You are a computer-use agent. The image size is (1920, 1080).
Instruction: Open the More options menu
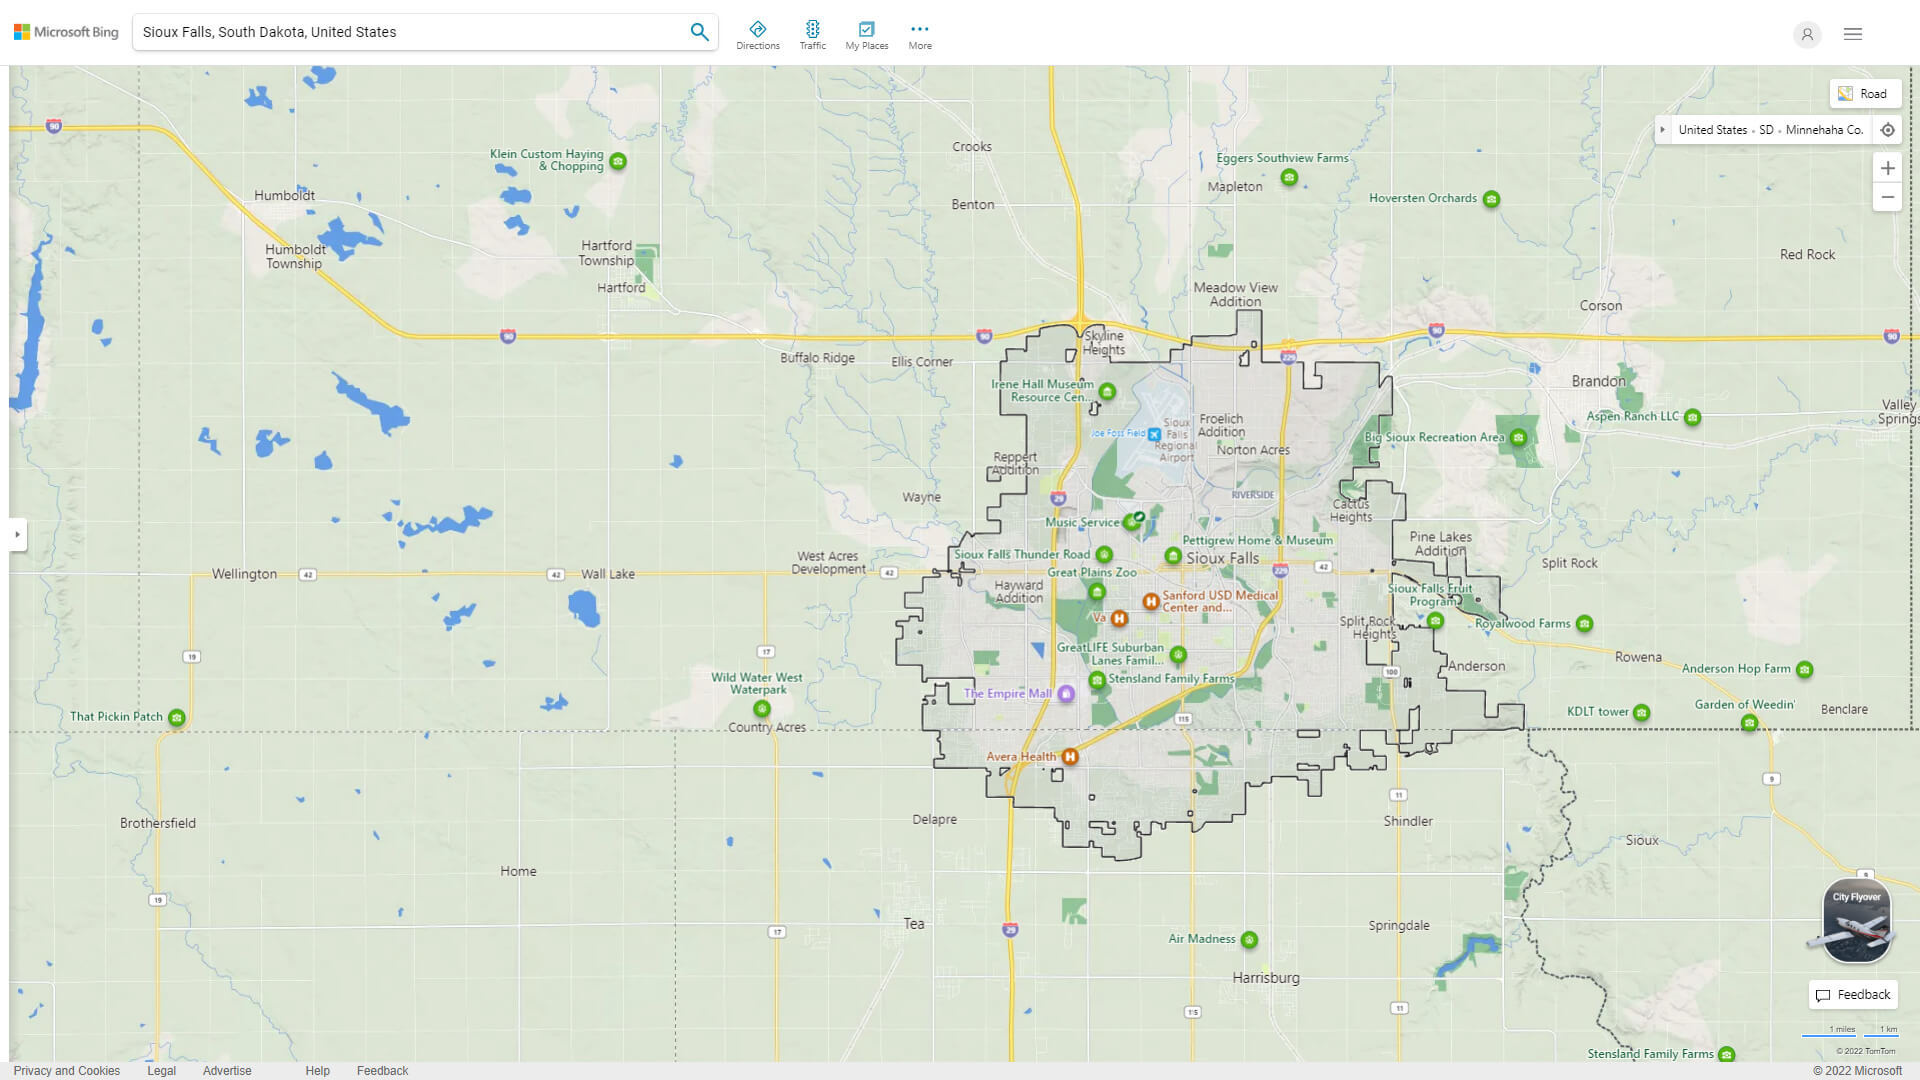pyautogui.click(x=919, y=29)
